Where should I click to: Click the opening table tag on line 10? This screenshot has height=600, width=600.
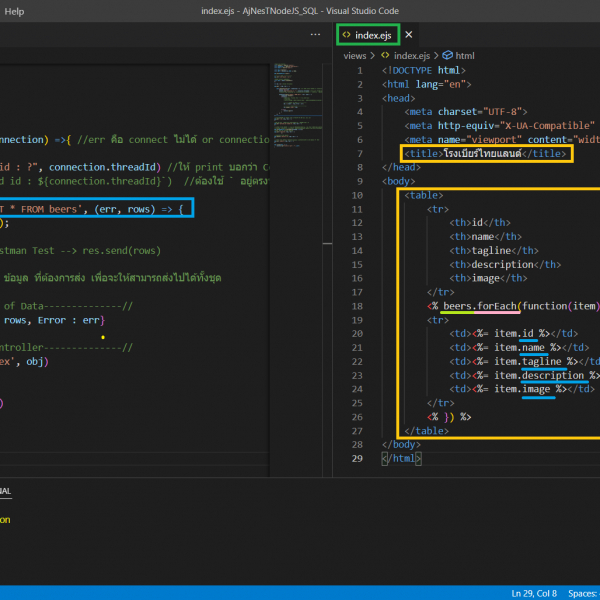point(425,195)
